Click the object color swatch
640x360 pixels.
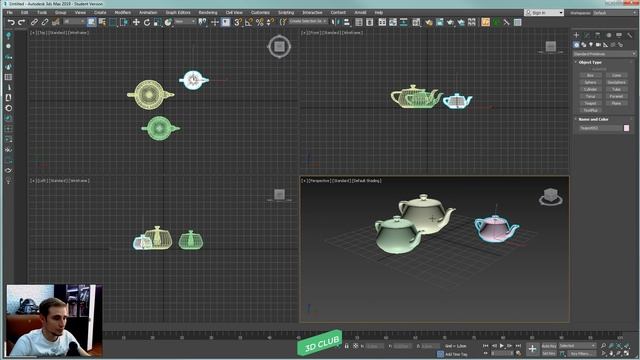626,128
